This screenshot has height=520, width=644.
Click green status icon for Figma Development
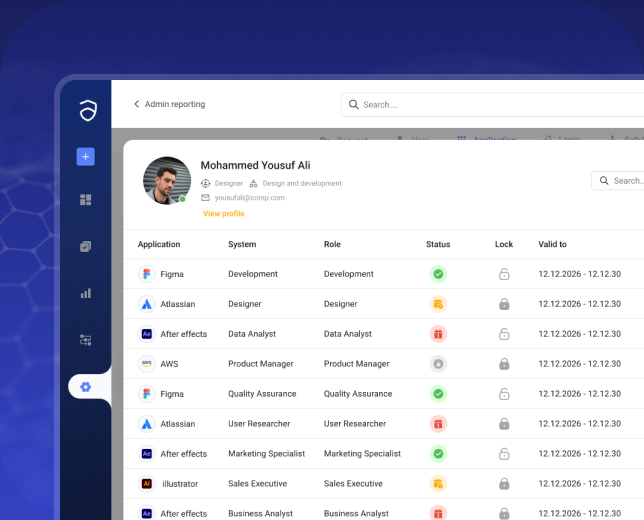point(438,274)
